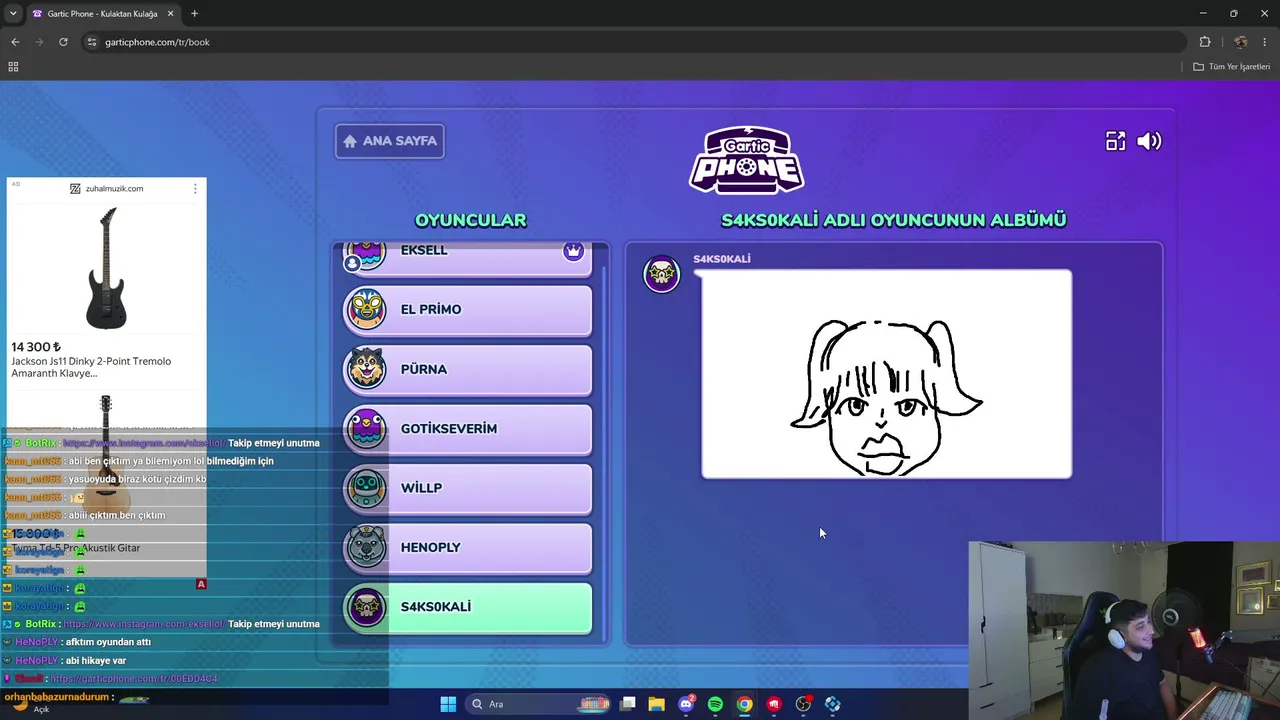Image resolution: width=1280 pixels, height=720 pixels.
Task: View site information for garticphone.com
Action: pyautogui.click(x=91, y=42)
